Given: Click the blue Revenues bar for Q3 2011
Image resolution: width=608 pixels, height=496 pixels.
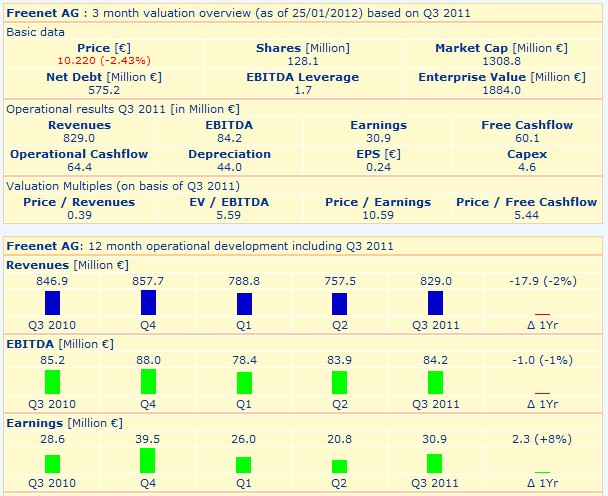Looking at the screenshot, I should coord(435,303).
